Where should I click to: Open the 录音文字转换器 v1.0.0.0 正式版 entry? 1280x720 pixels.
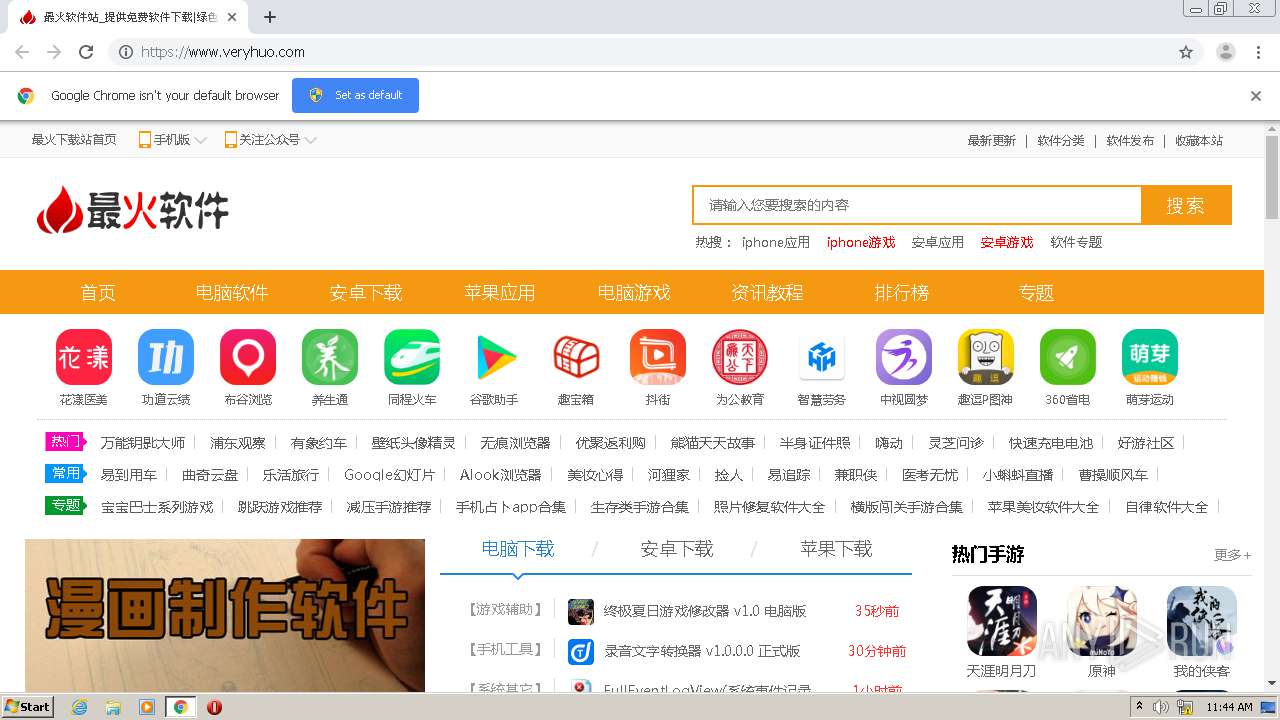[702, 651]
